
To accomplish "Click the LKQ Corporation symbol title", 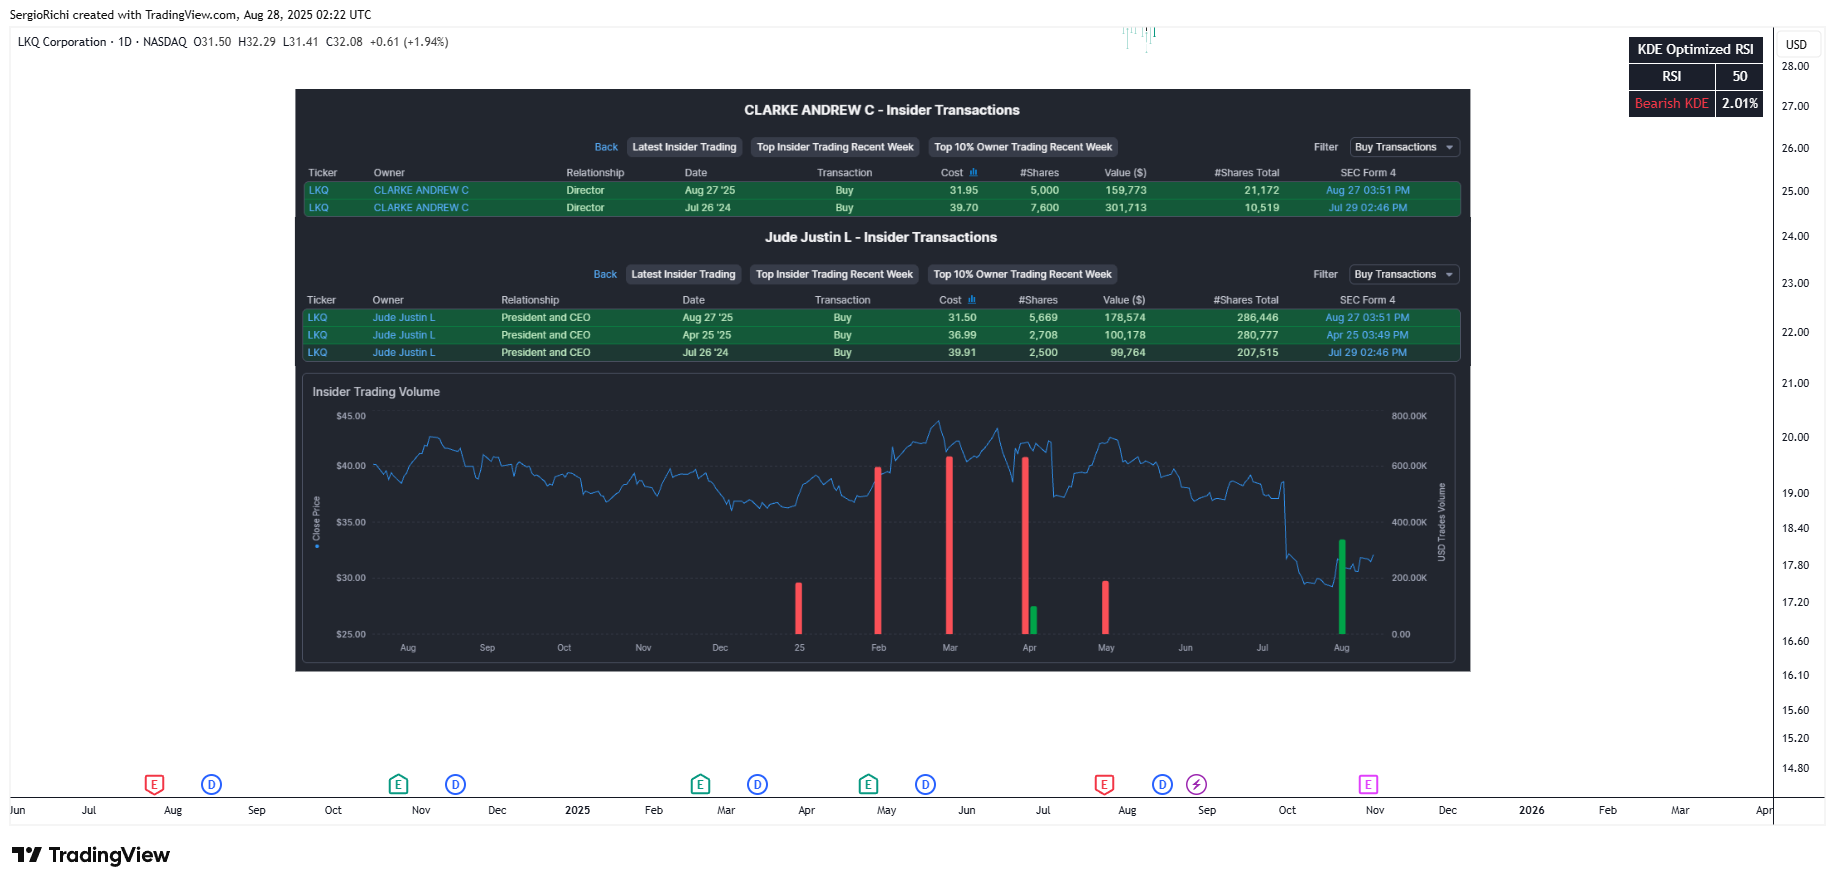I will 62,42.
